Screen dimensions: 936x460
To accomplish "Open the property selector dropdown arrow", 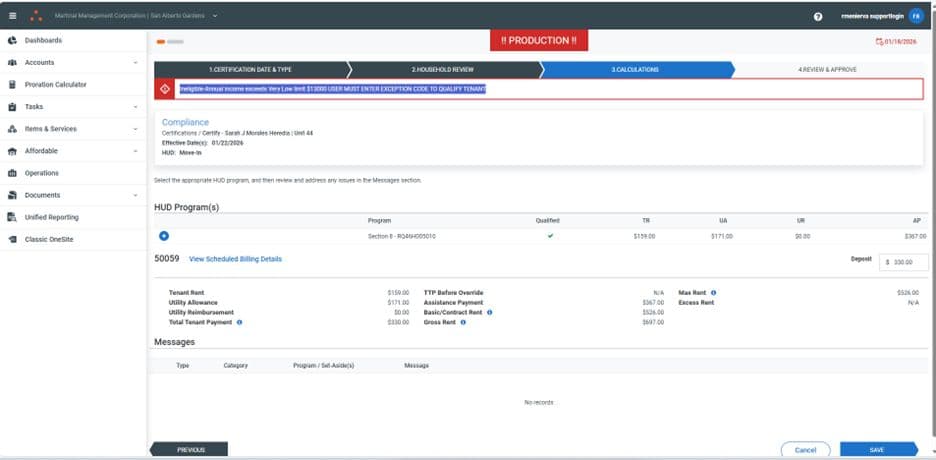I will click(x=215, y=16).
